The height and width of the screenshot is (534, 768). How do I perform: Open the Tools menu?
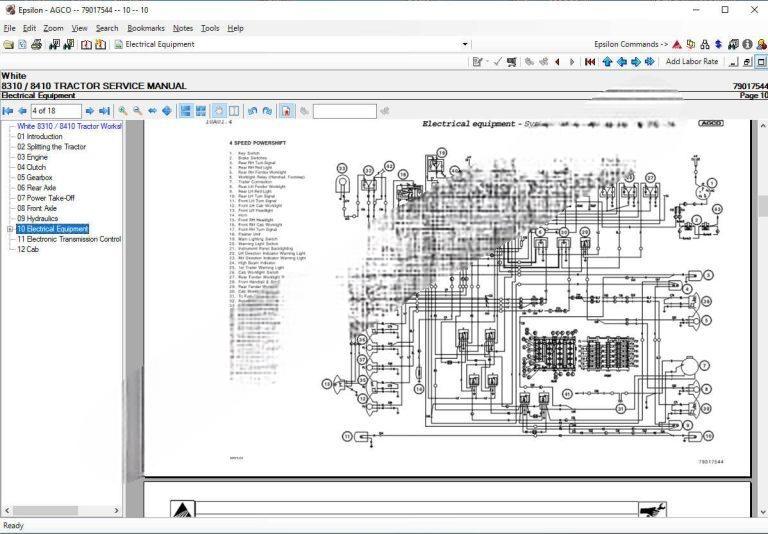click(x=210, y=28)
